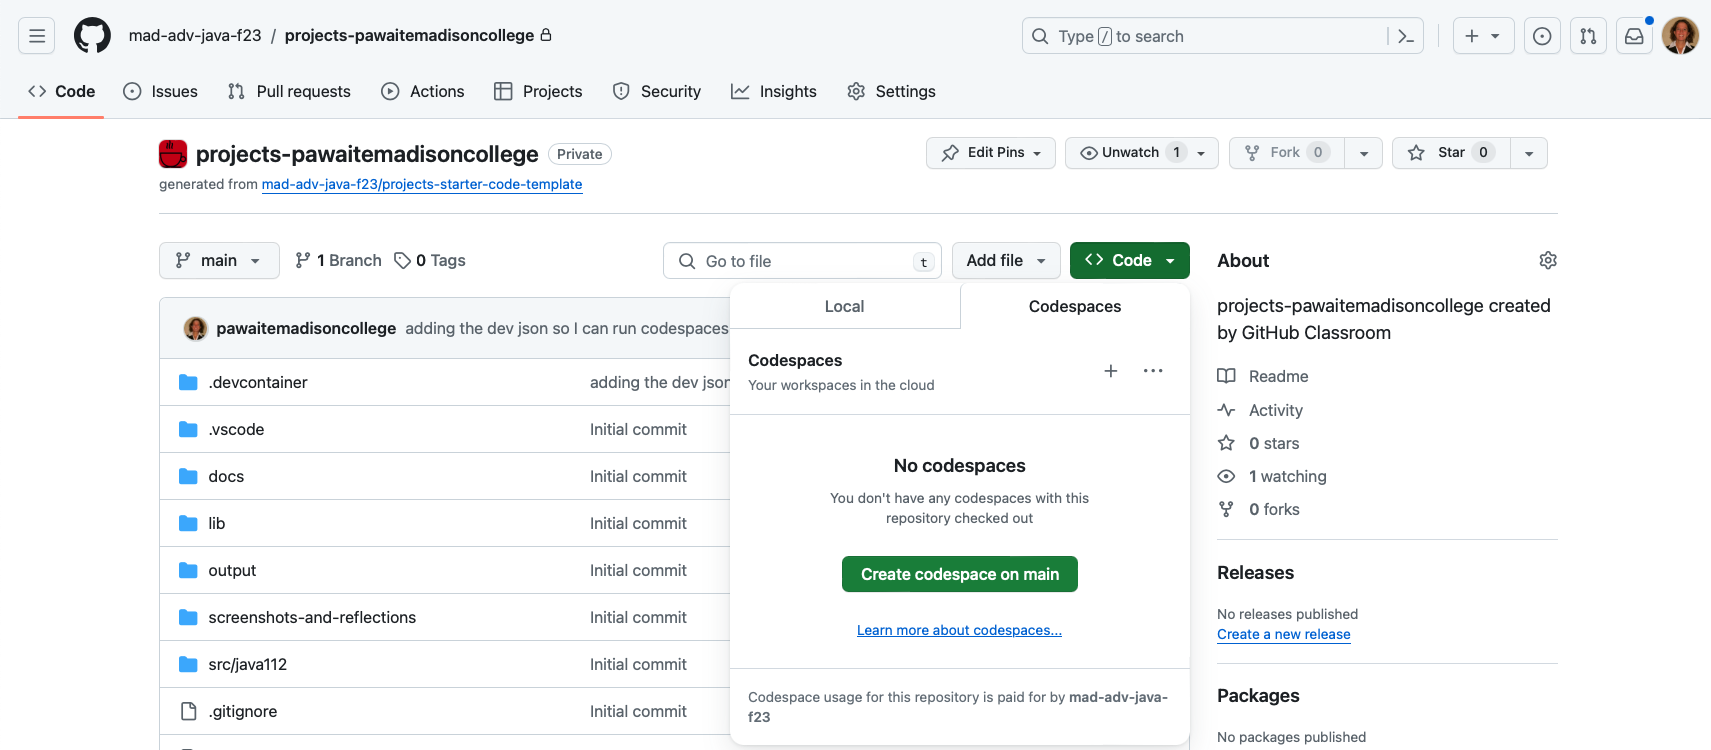1711x750 pixels.
Task: Star this repository
Action: pyautogui.click(x=1451, y=153)
